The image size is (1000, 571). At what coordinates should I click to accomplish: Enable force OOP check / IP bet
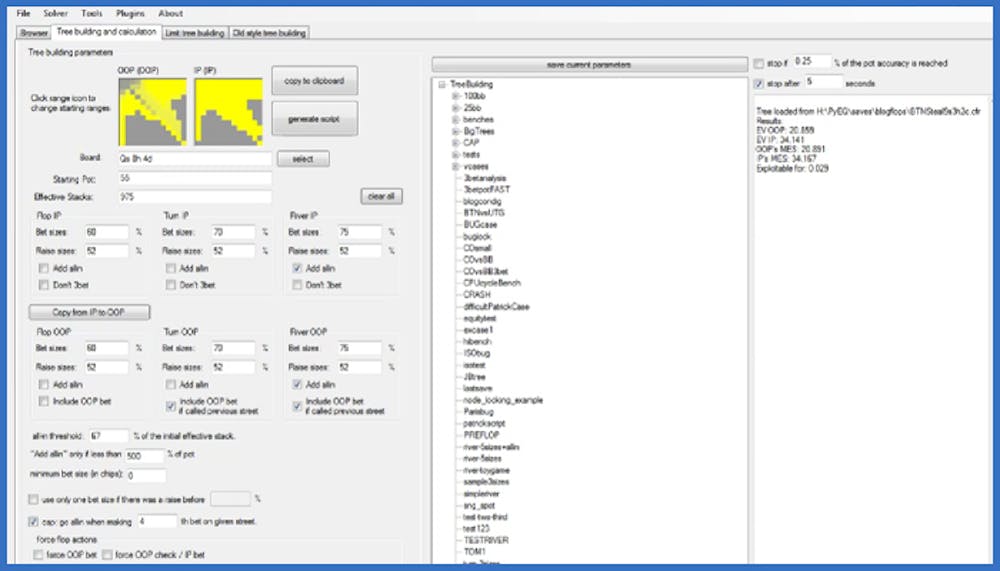tap(107, 555)
